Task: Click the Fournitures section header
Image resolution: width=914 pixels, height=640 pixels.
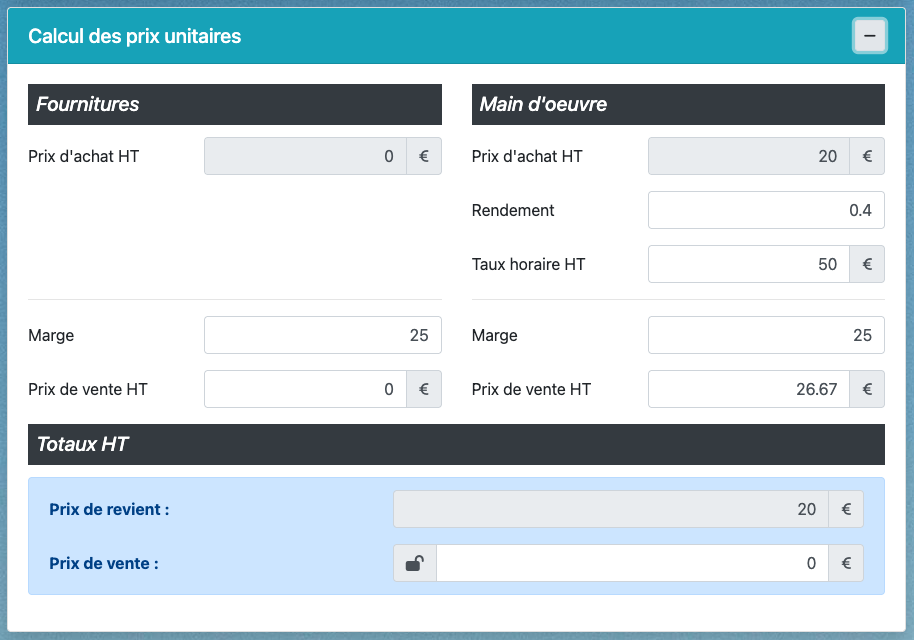Action: click(x=234, y=104)
